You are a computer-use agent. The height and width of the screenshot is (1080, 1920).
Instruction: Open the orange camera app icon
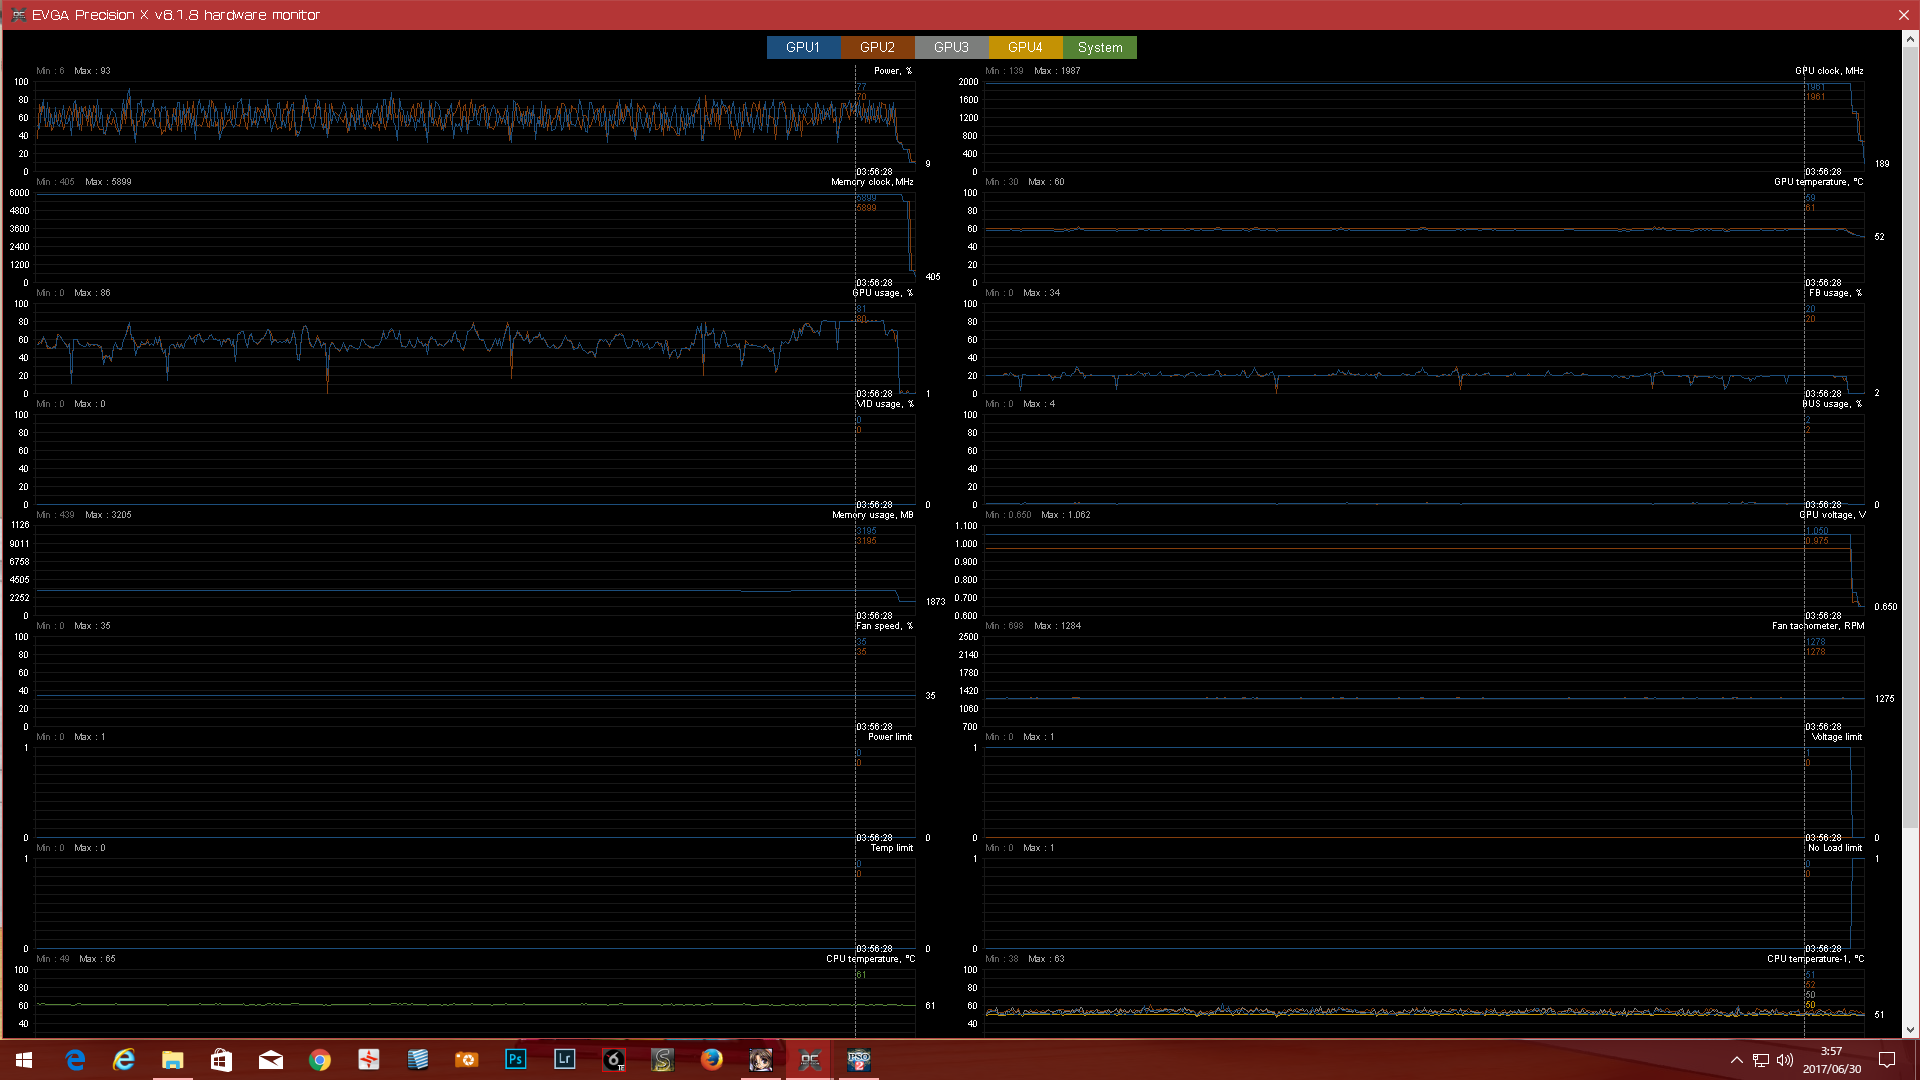(467, 1059)
